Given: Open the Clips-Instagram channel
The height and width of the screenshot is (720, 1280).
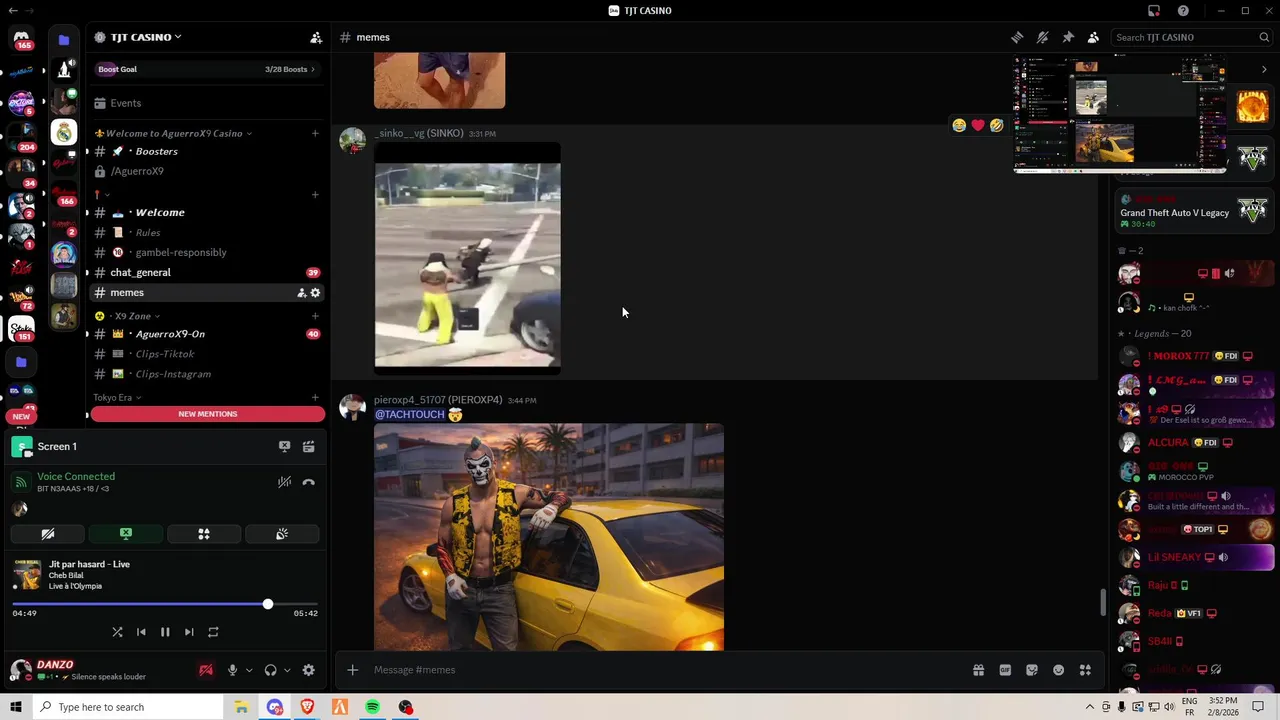Looking at the screenshot, I should (x=207, y=374).
